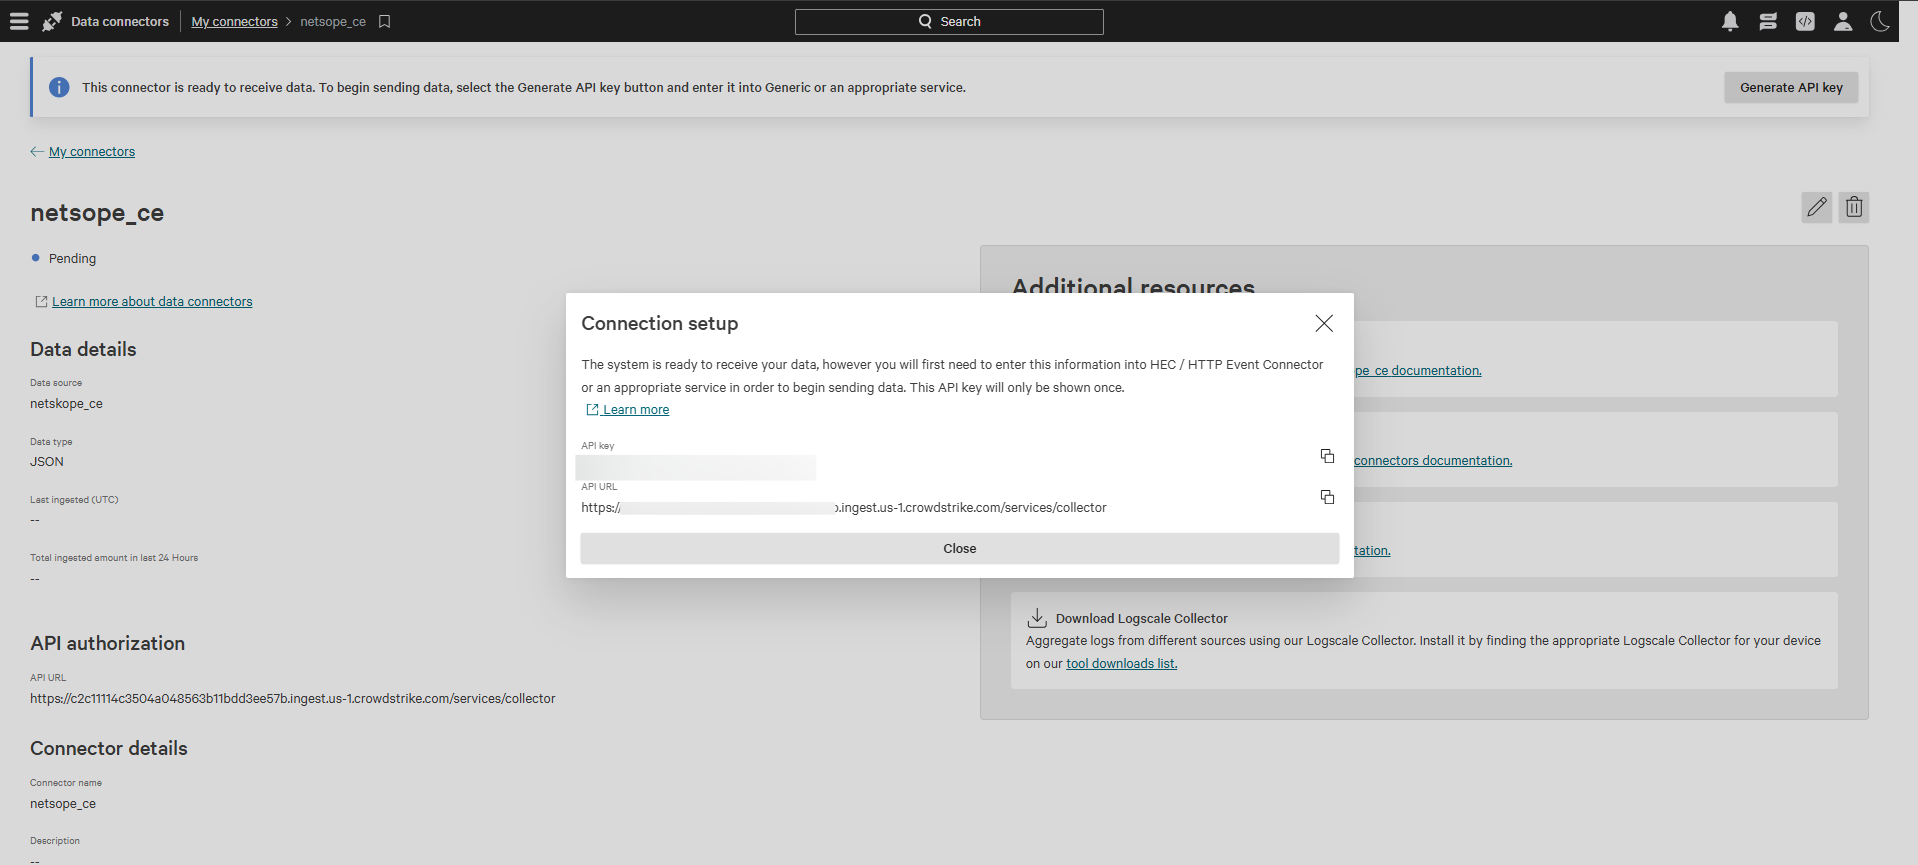Viewport: 1918px width, 865px height.
Task: Click the Connector name value netsope_ce
Action: (x=63, y=804)
